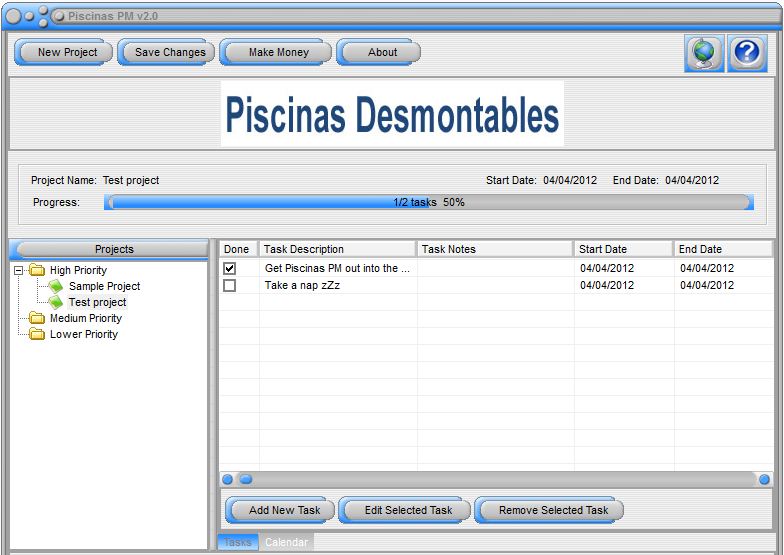Click the New Project button
Screen dimensions: 784x555
tap(64, 52)
